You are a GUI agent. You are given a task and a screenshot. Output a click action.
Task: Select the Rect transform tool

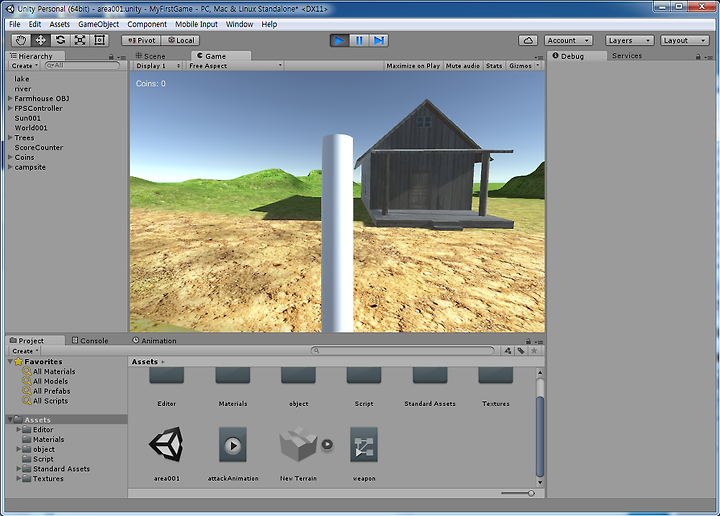[x=99, y=40]
